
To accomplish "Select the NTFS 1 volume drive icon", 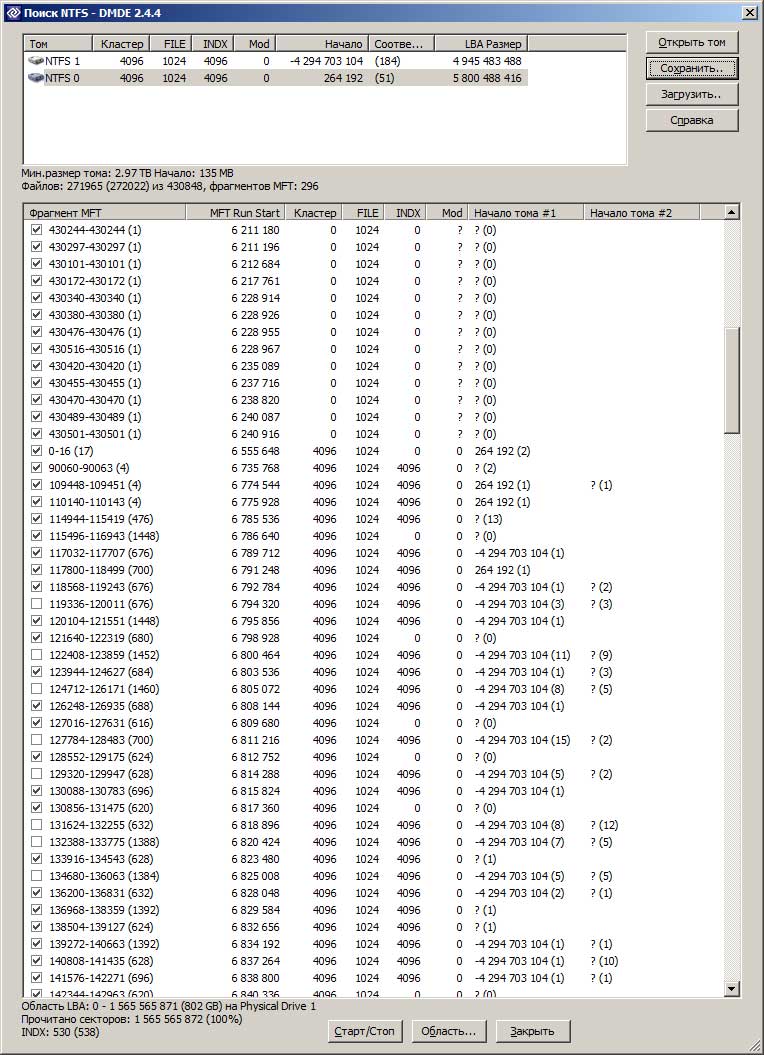I will (x=36, y=61).
